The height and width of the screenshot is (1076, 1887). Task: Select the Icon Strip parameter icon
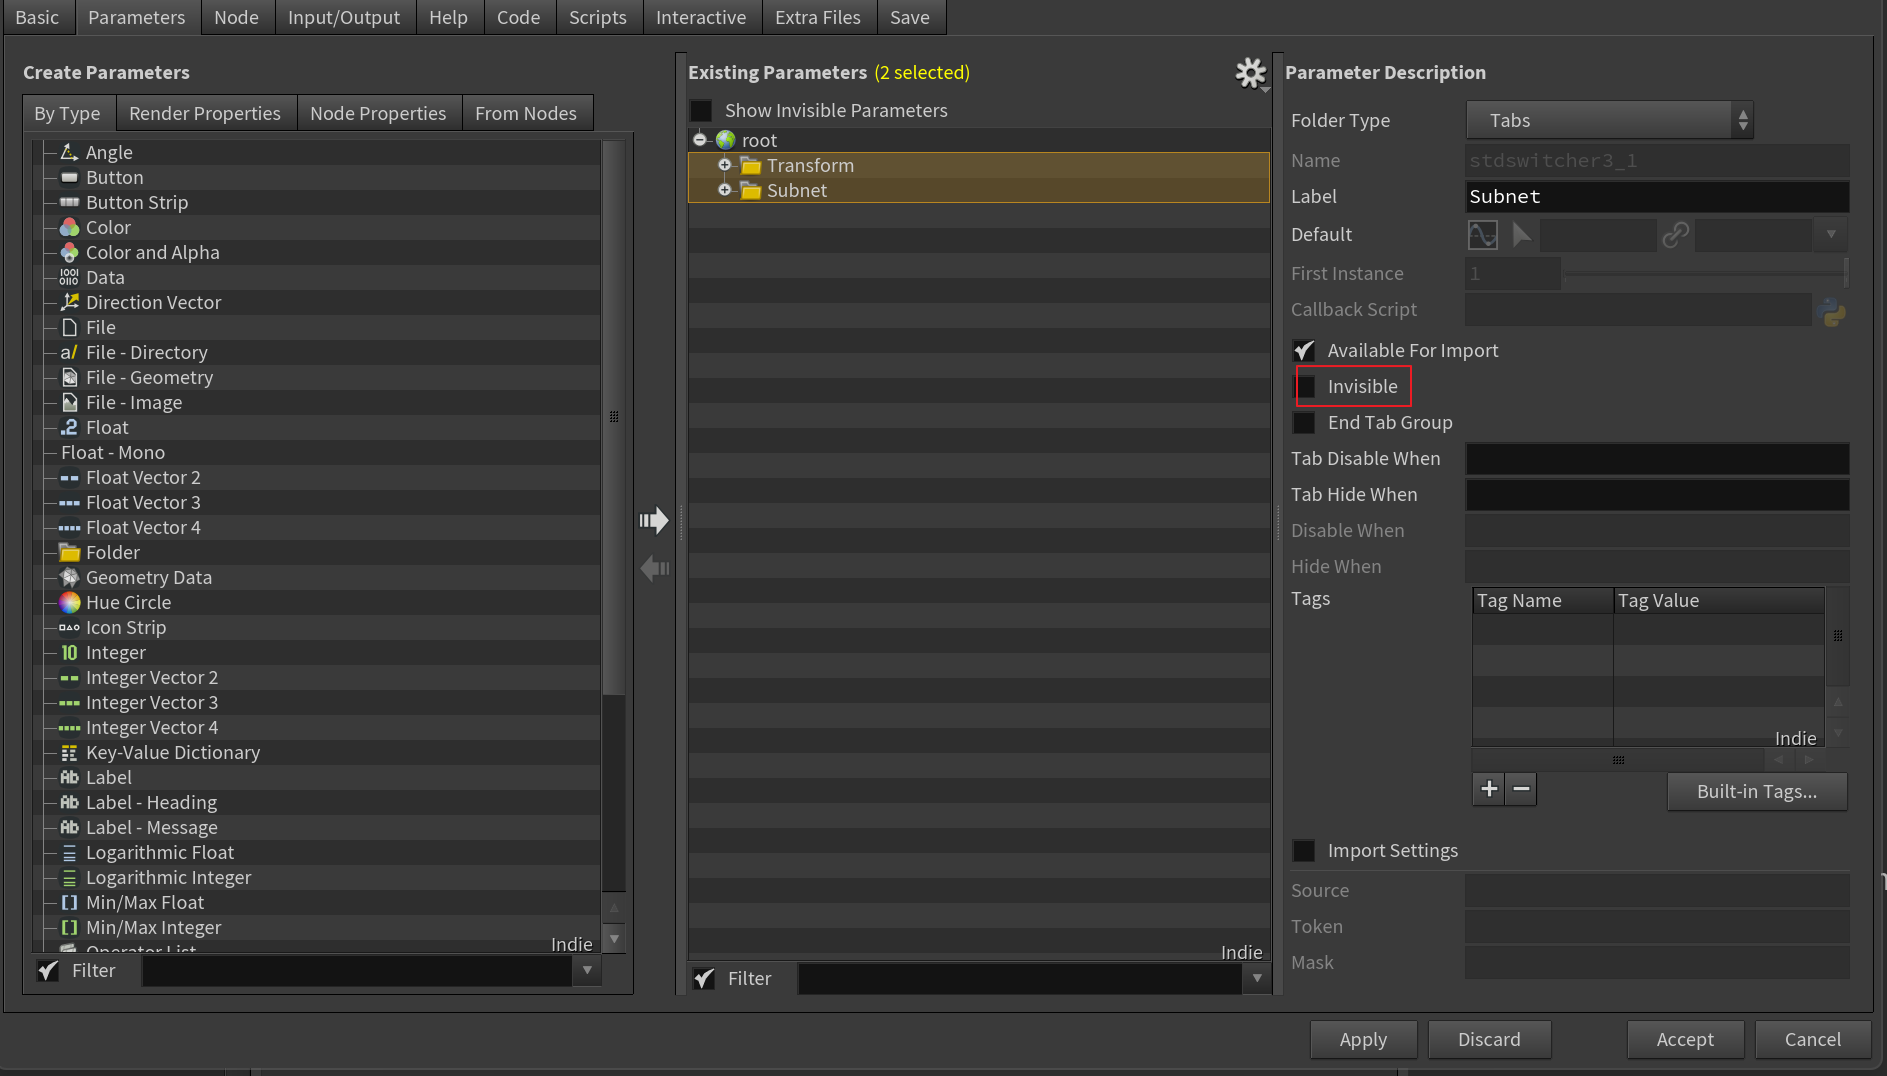[69, 627]
